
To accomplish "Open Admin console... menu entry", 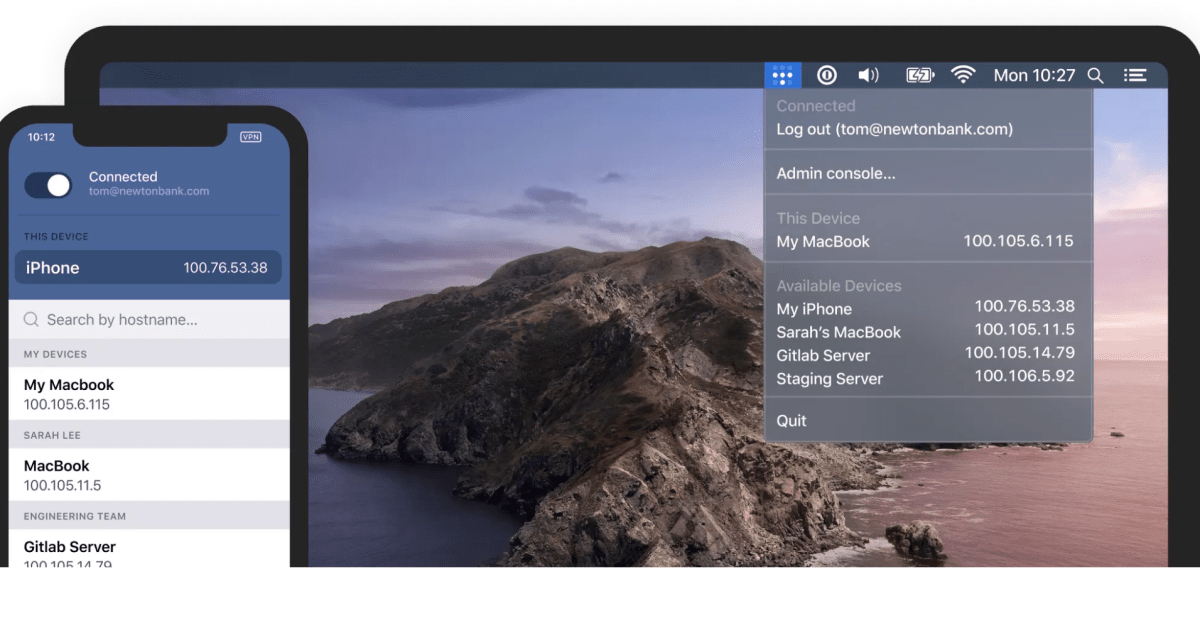I will [836, 173].
